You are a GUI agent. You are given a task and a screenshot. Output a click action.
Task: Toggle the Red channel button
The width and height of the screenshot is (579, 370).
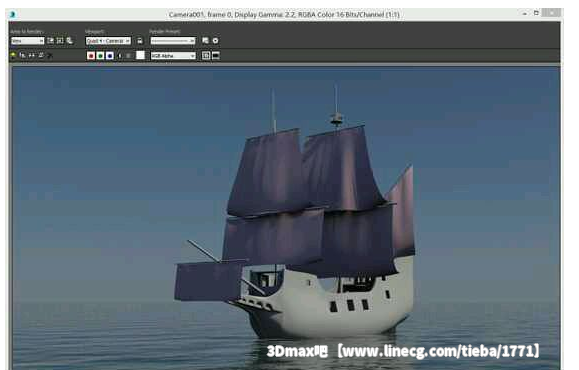91,56
